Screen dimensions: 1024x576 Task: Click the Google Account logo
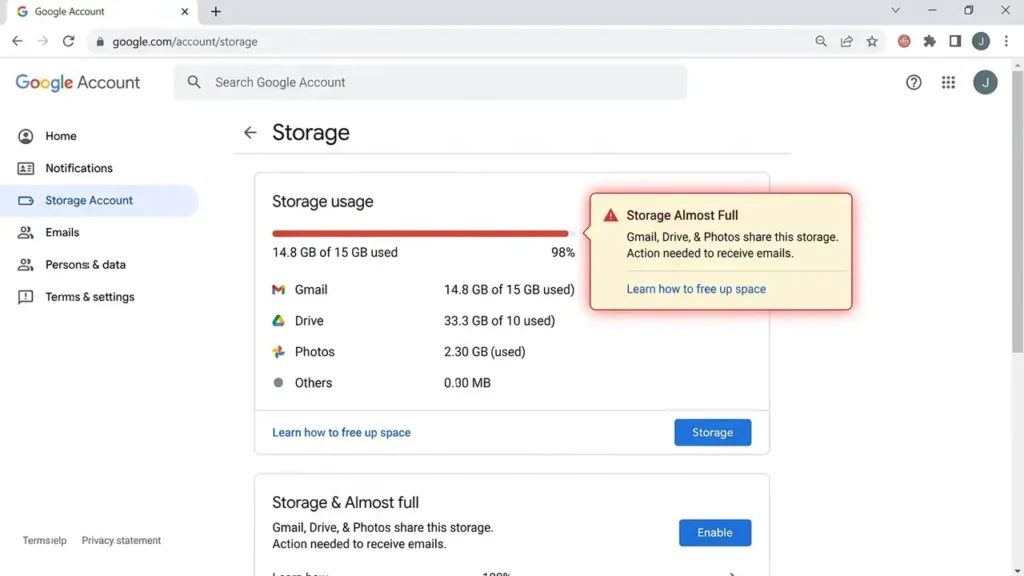tap(78, 82)
